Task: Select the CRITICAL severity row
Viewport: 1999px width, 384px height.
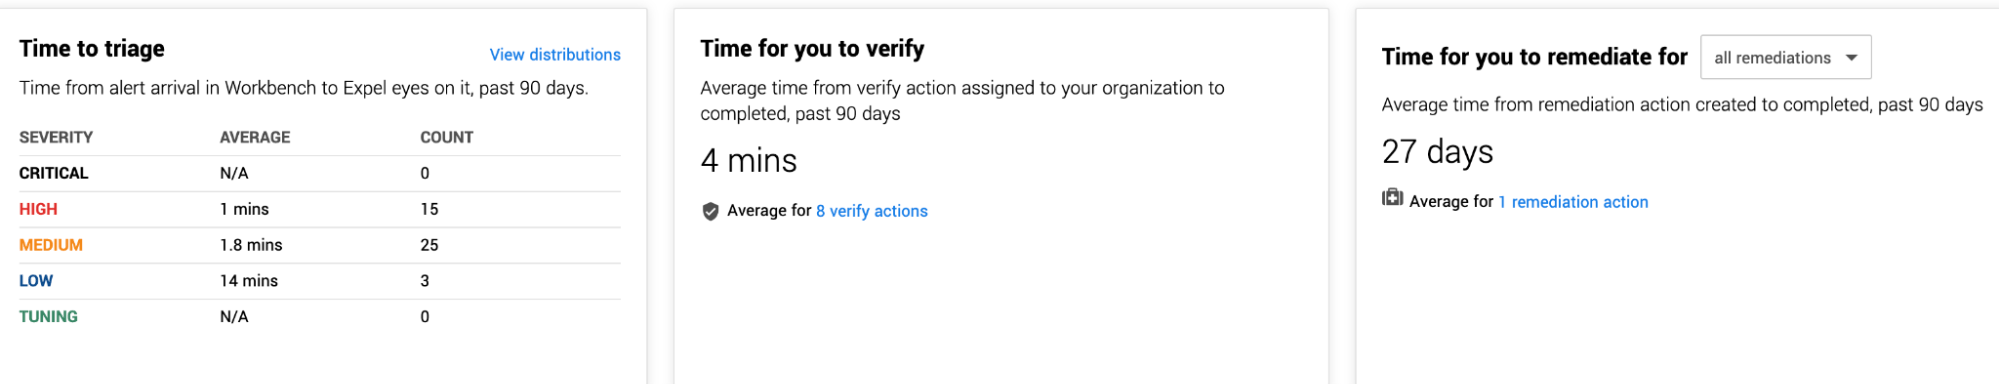Action: tap(320, 173)
